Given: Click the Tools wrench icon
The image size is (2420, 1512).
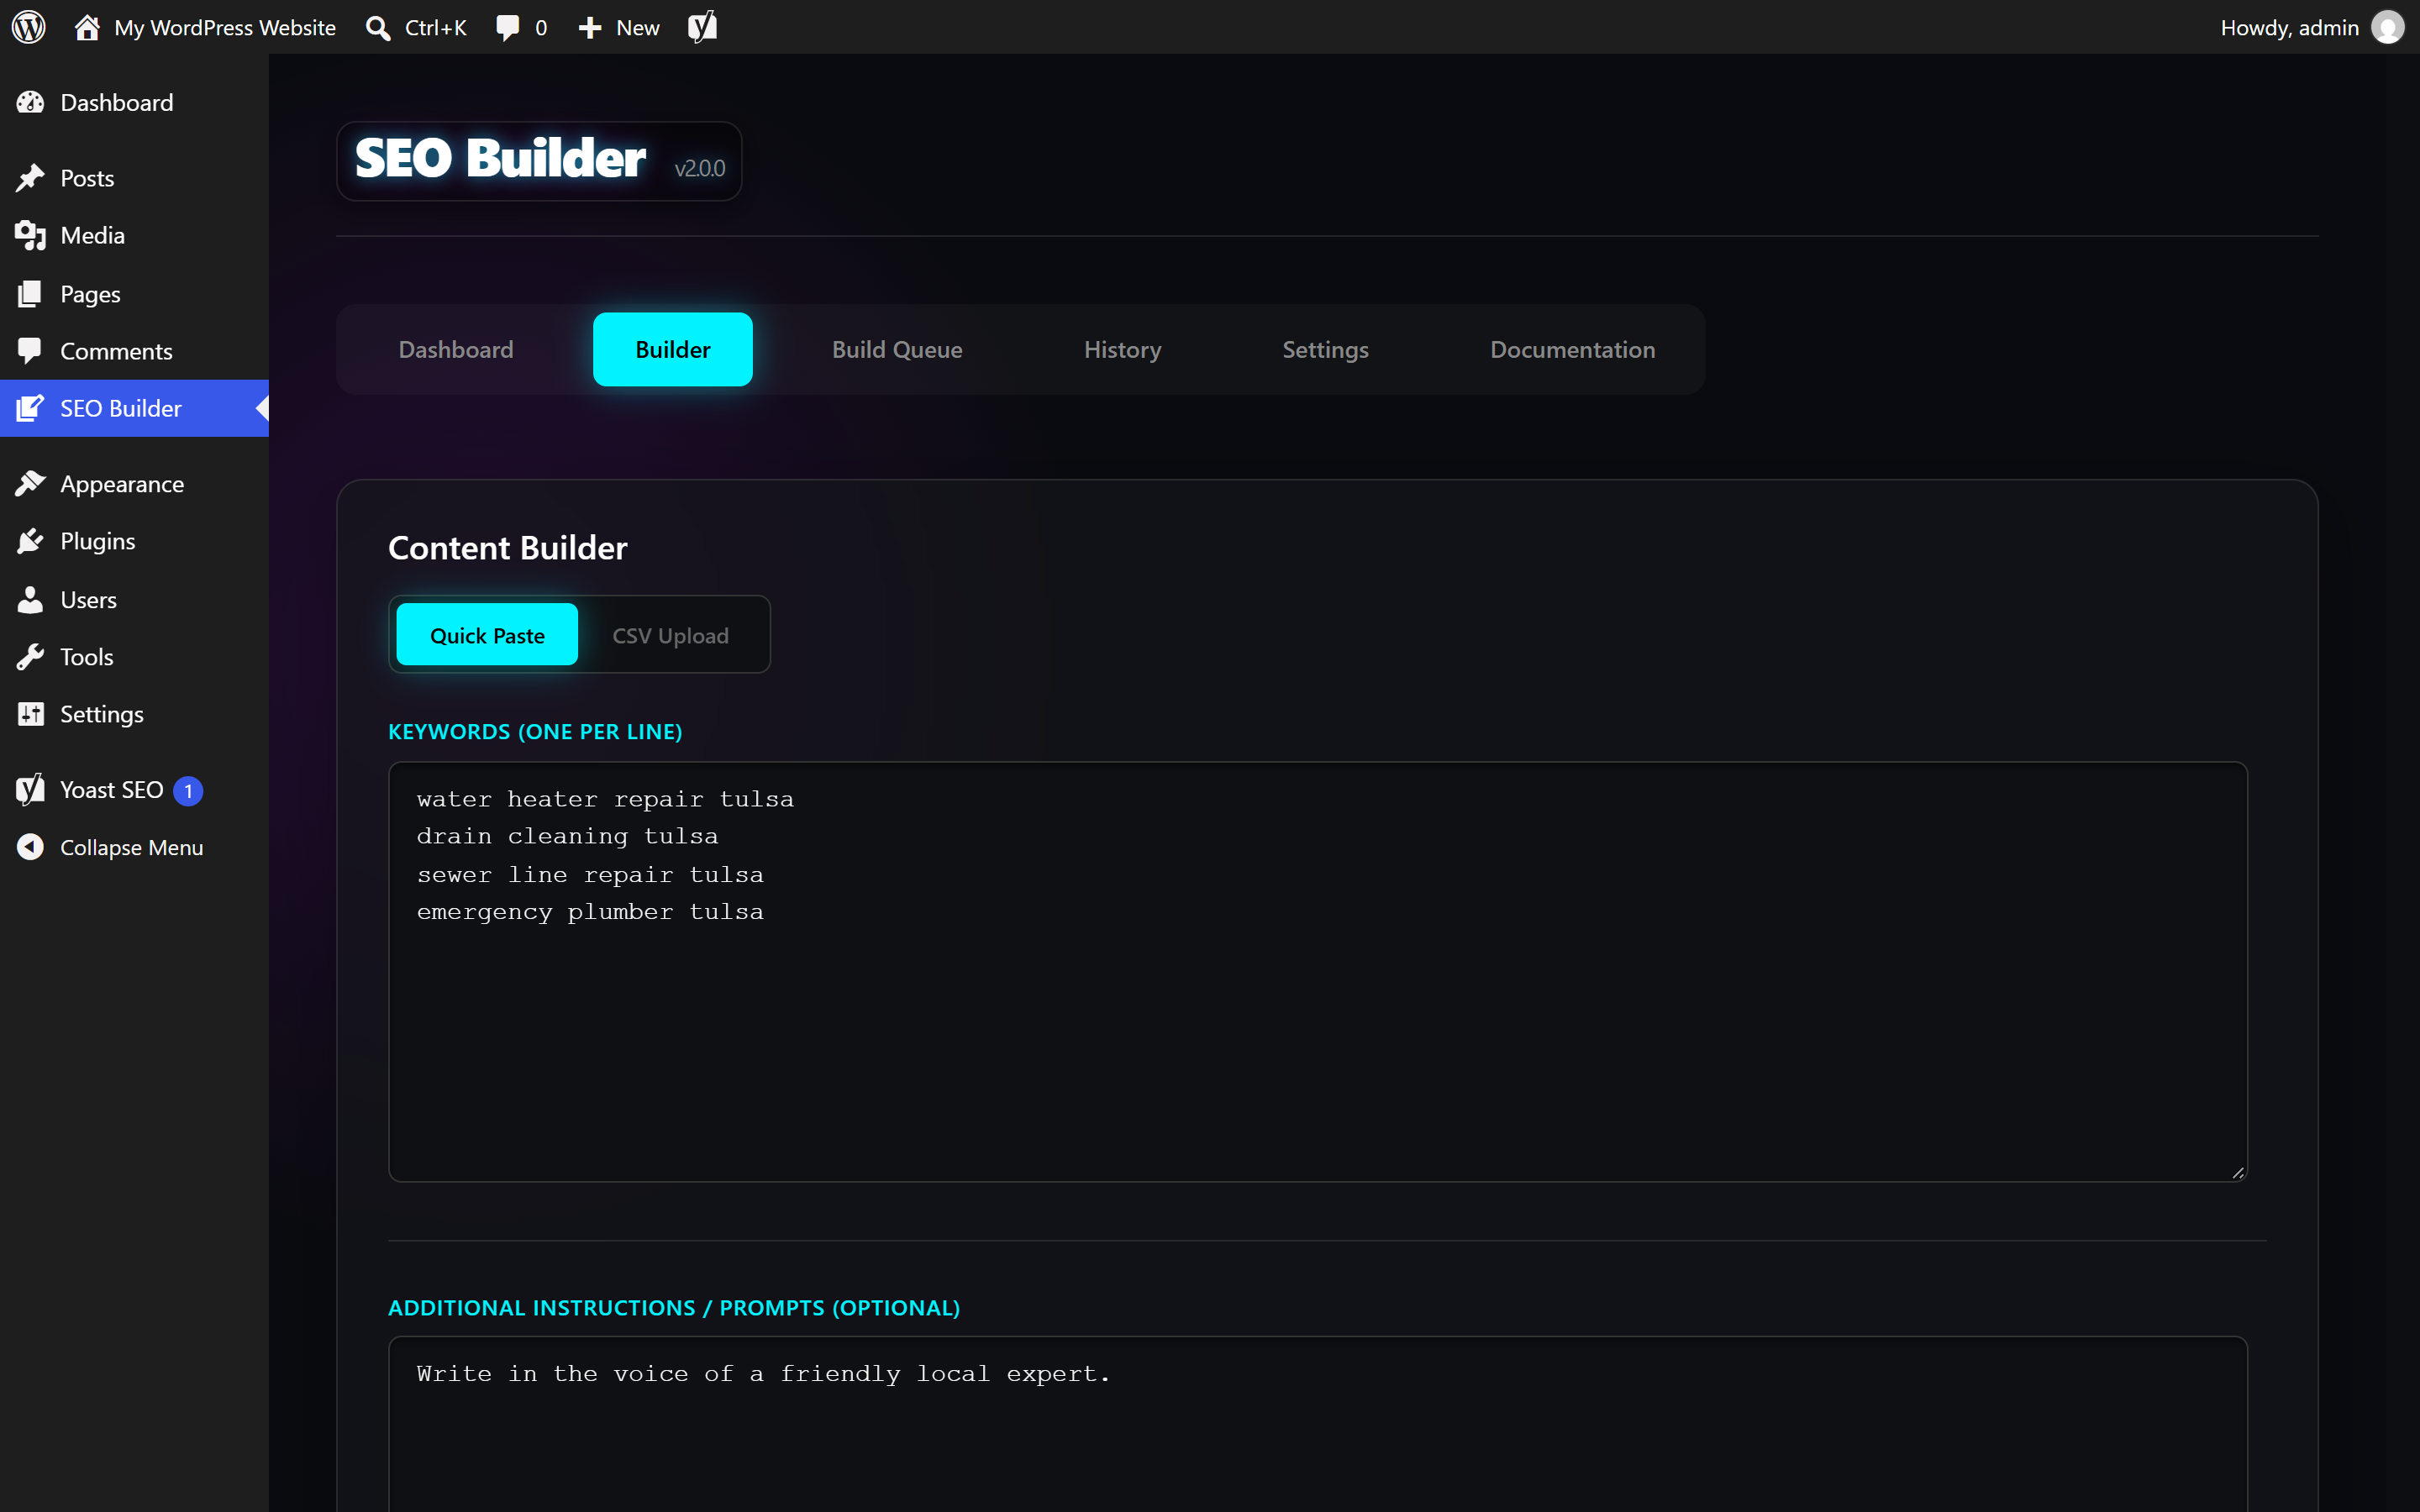Looking at the screenshot, I should point(30,657).
